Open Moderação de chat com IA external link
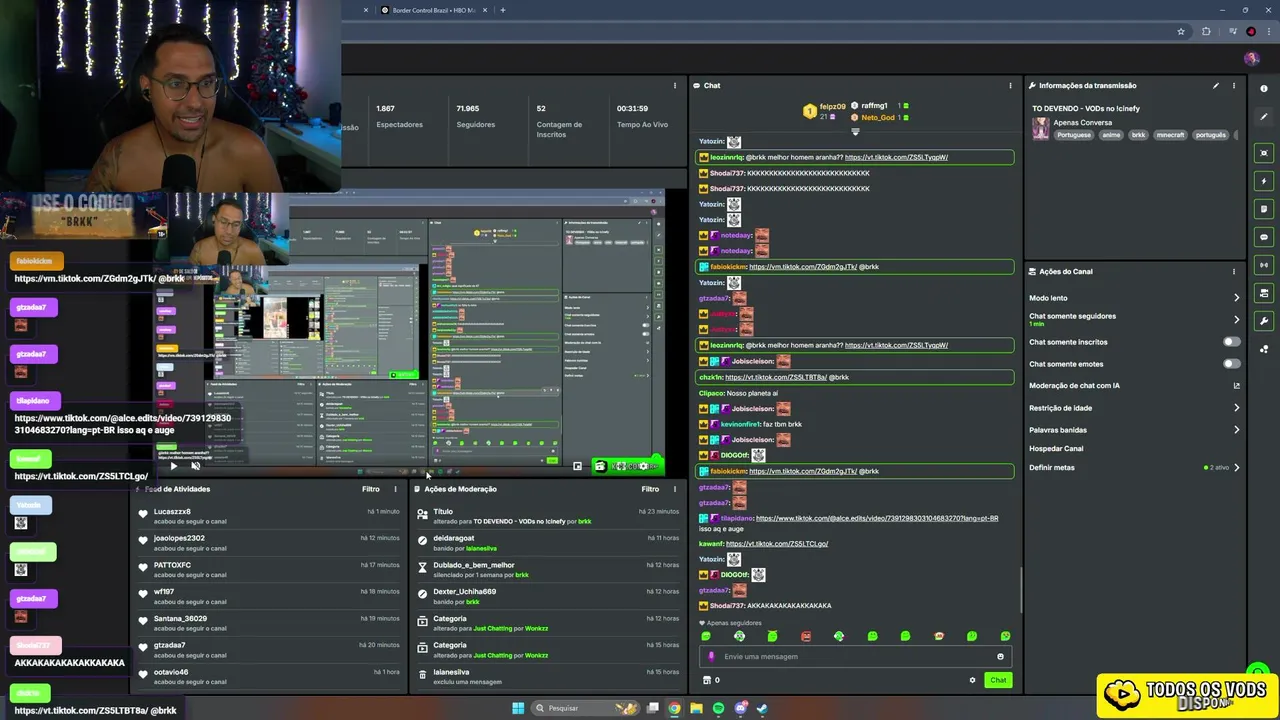The image size is (1280, 720). click(x=1236, y=386)
